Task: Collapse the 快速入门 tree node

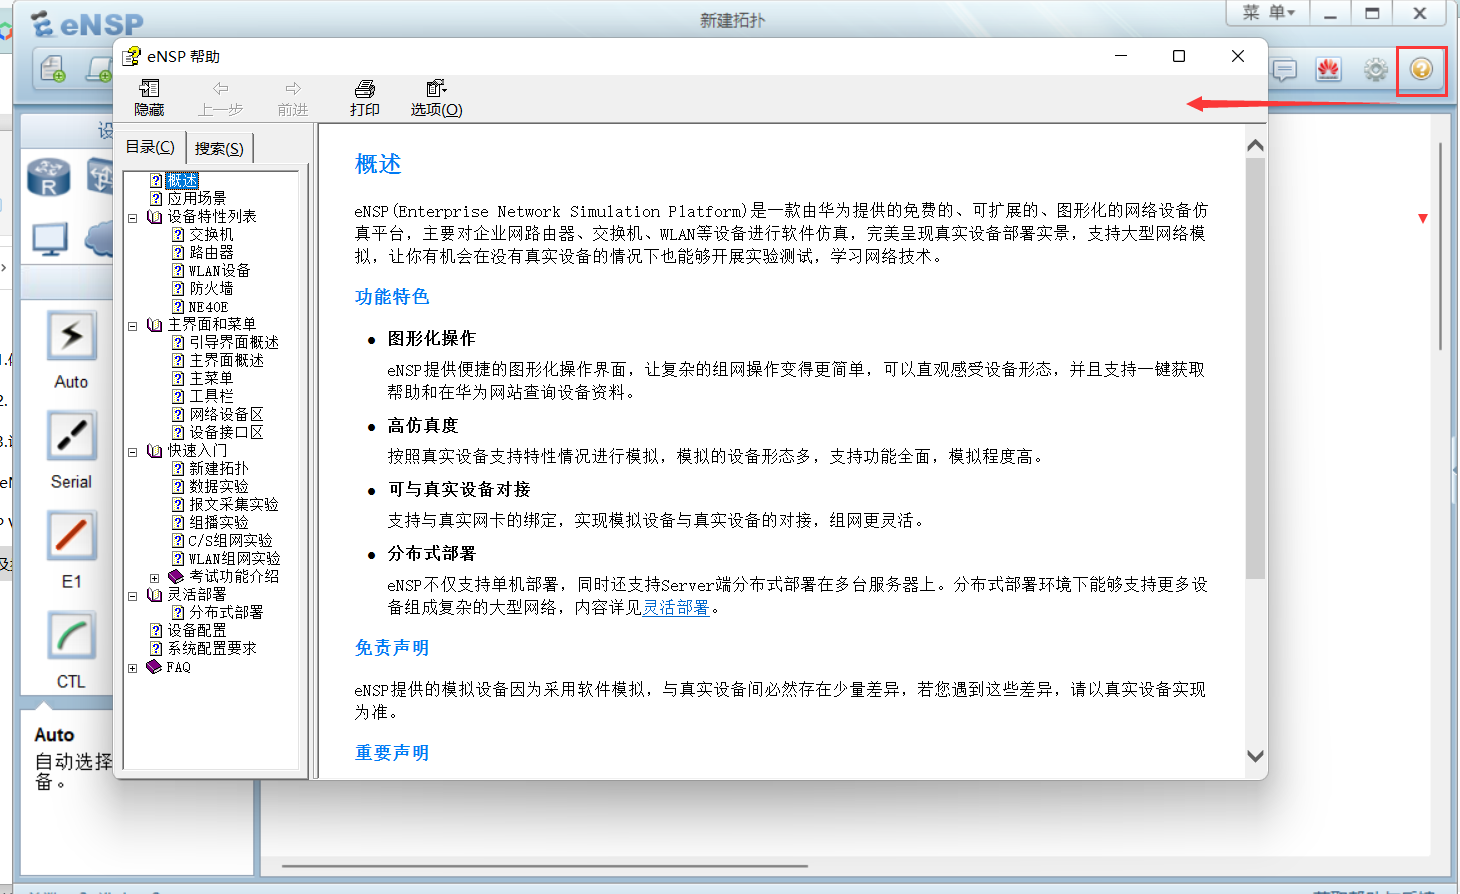Action: [132, 451]
